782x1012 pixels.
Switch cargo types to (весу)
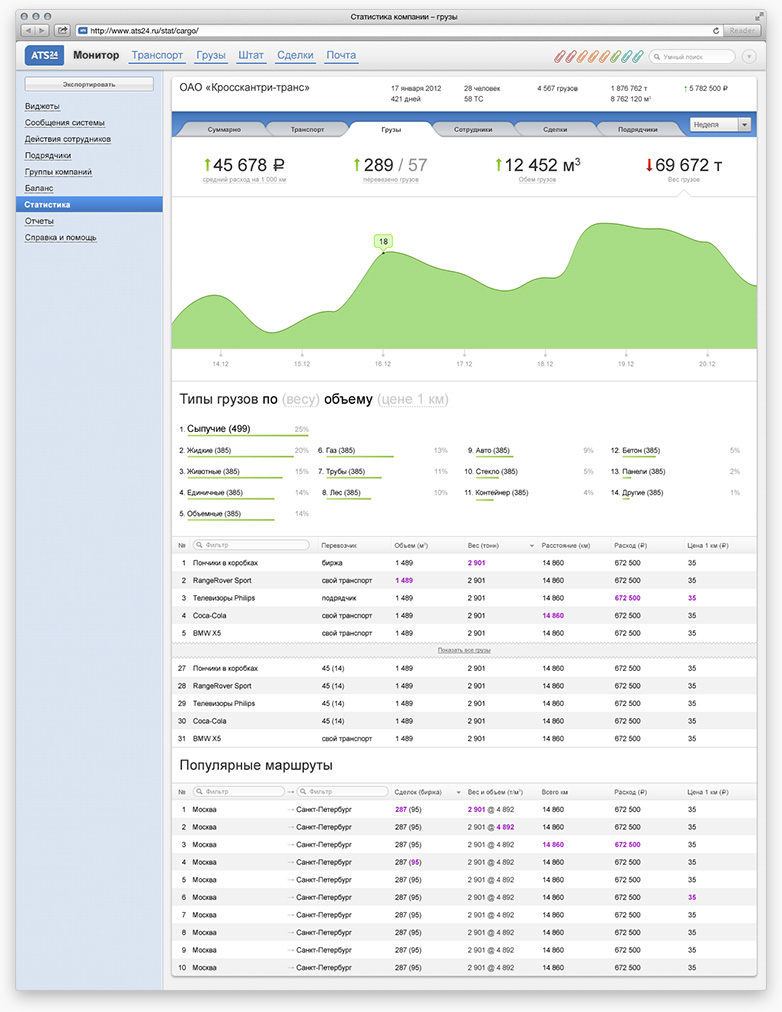(x=301, y=400)
